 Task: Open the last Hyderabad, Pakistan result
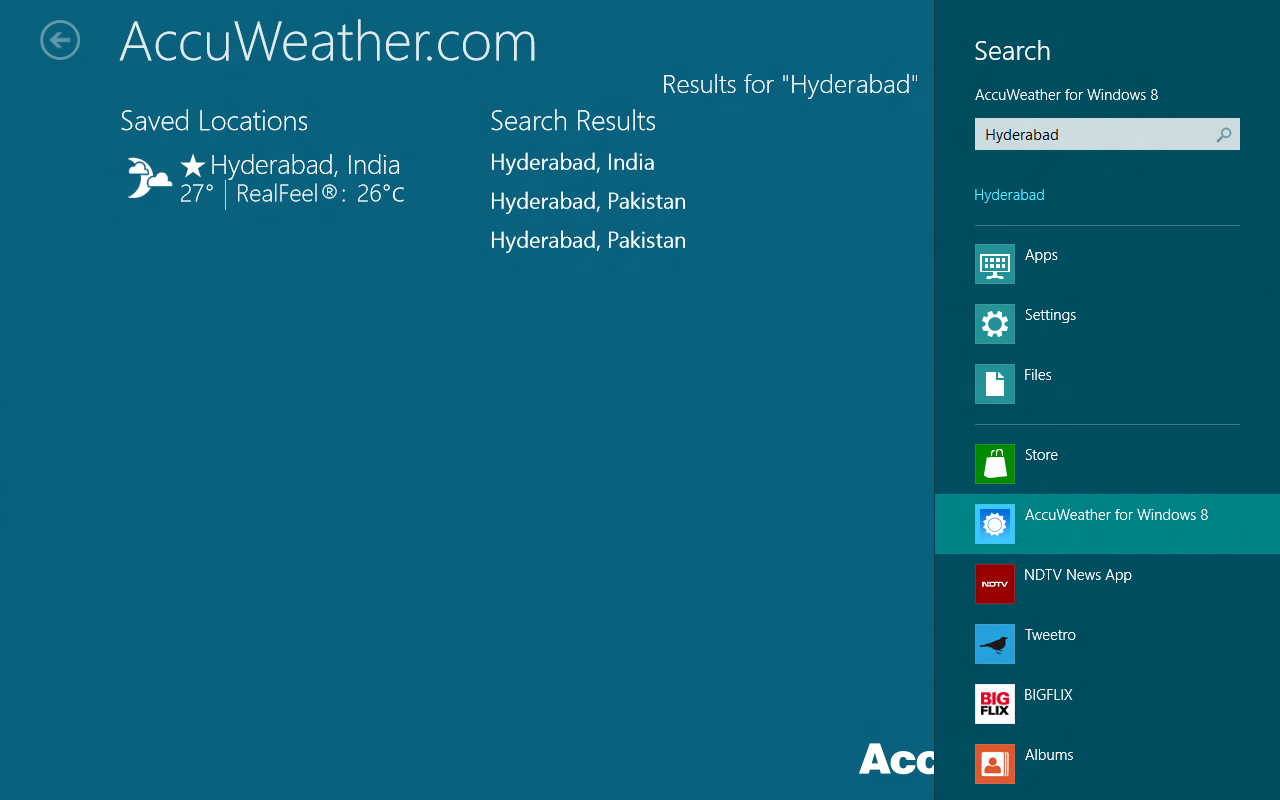588,240
